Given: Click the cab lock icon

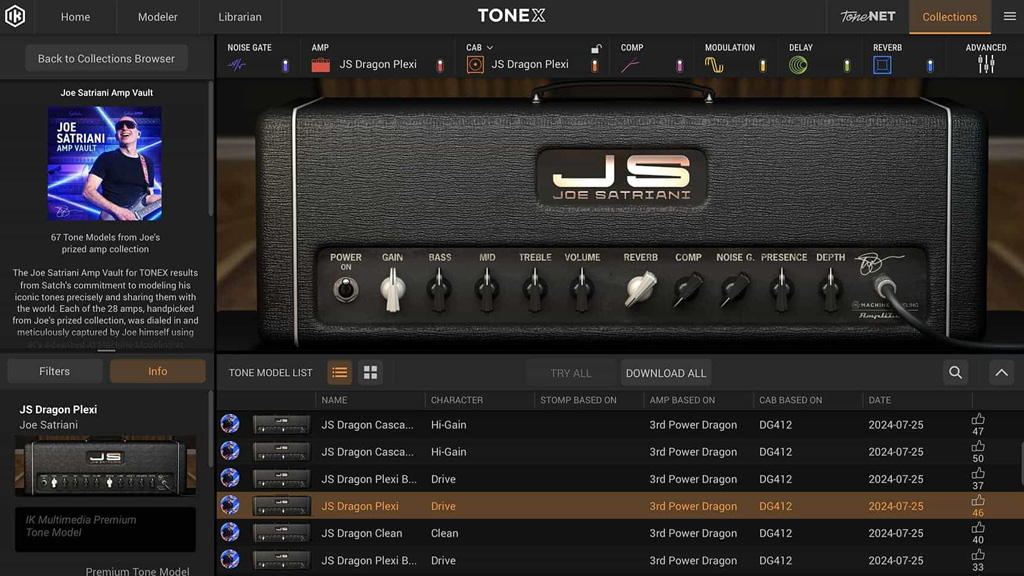Looking at the screenshot, I should (596, 49).
